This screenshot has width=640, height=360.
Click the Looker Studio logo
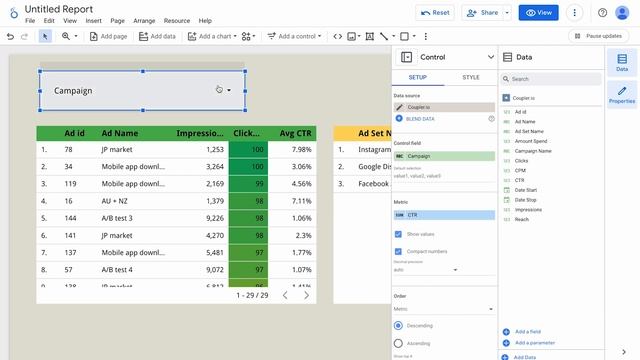(x=13, y=13)
